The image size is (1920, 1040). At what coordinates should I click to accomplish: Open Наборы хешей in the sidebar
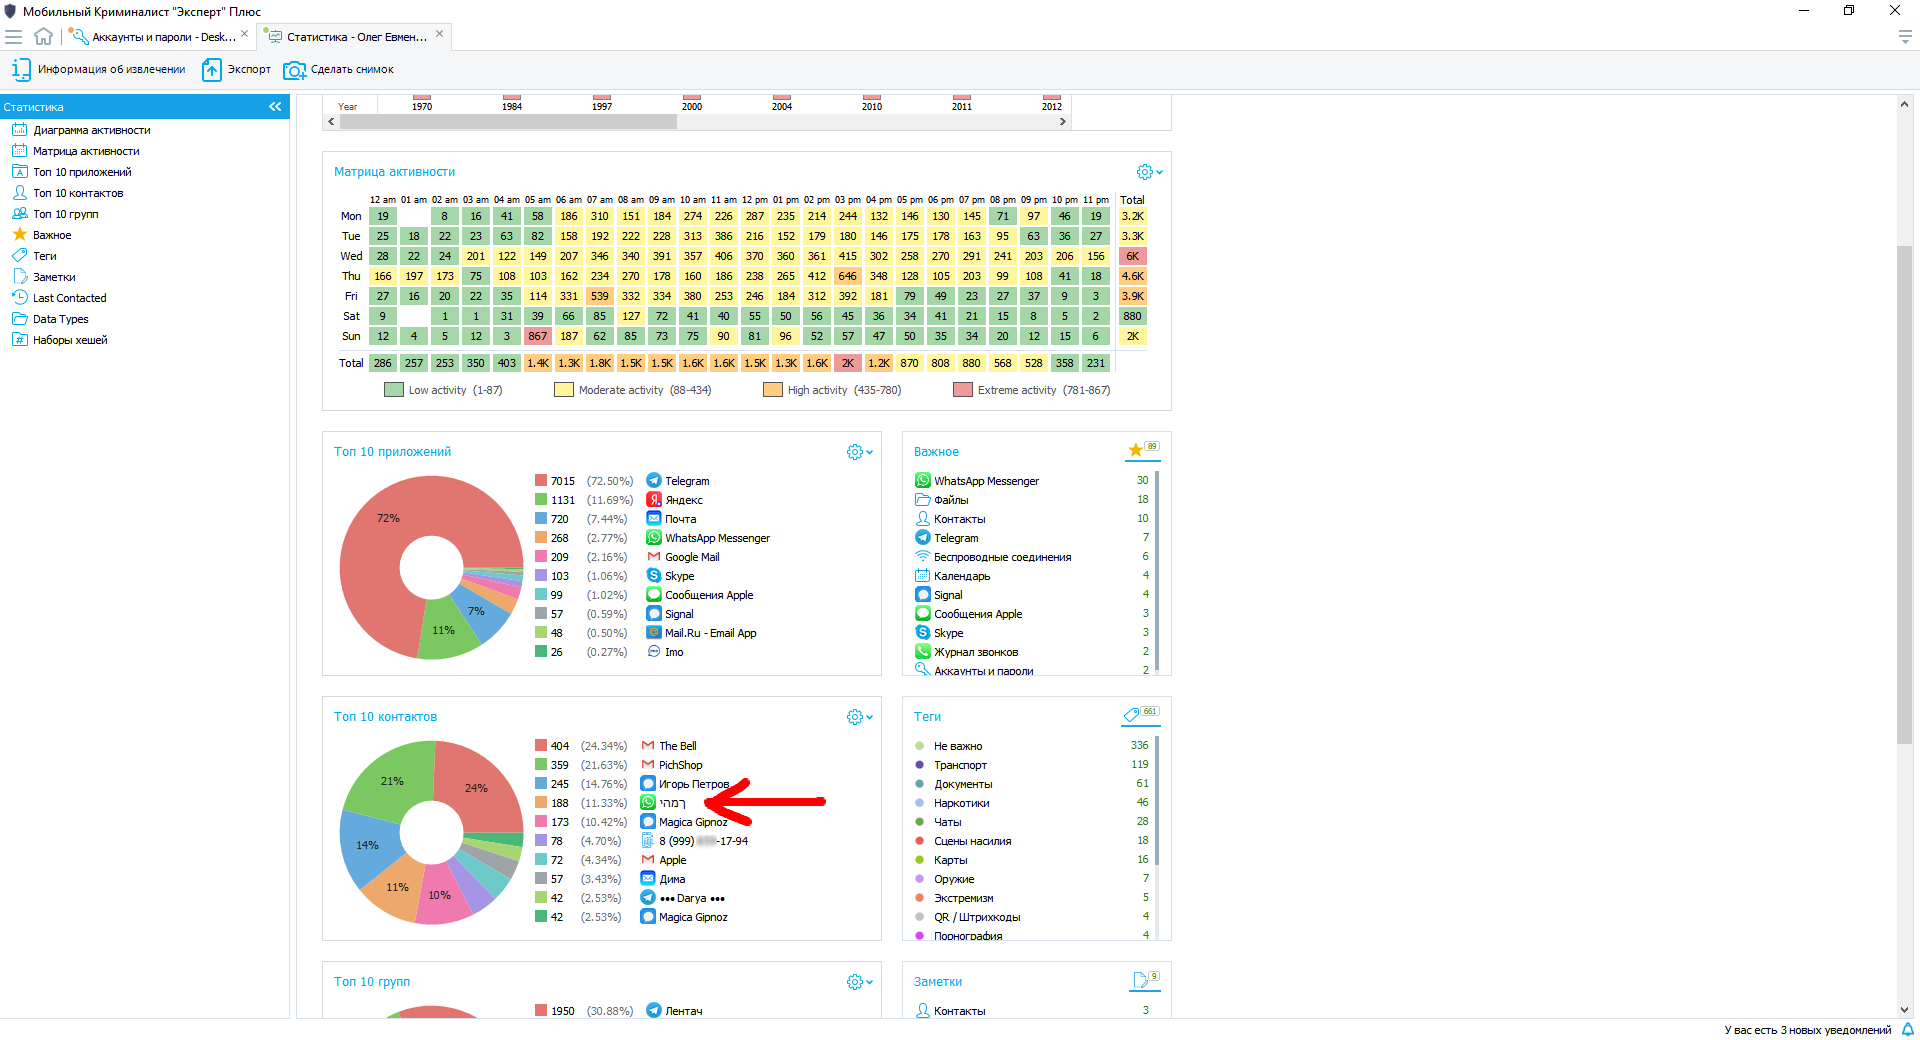(x=70, y=340)
